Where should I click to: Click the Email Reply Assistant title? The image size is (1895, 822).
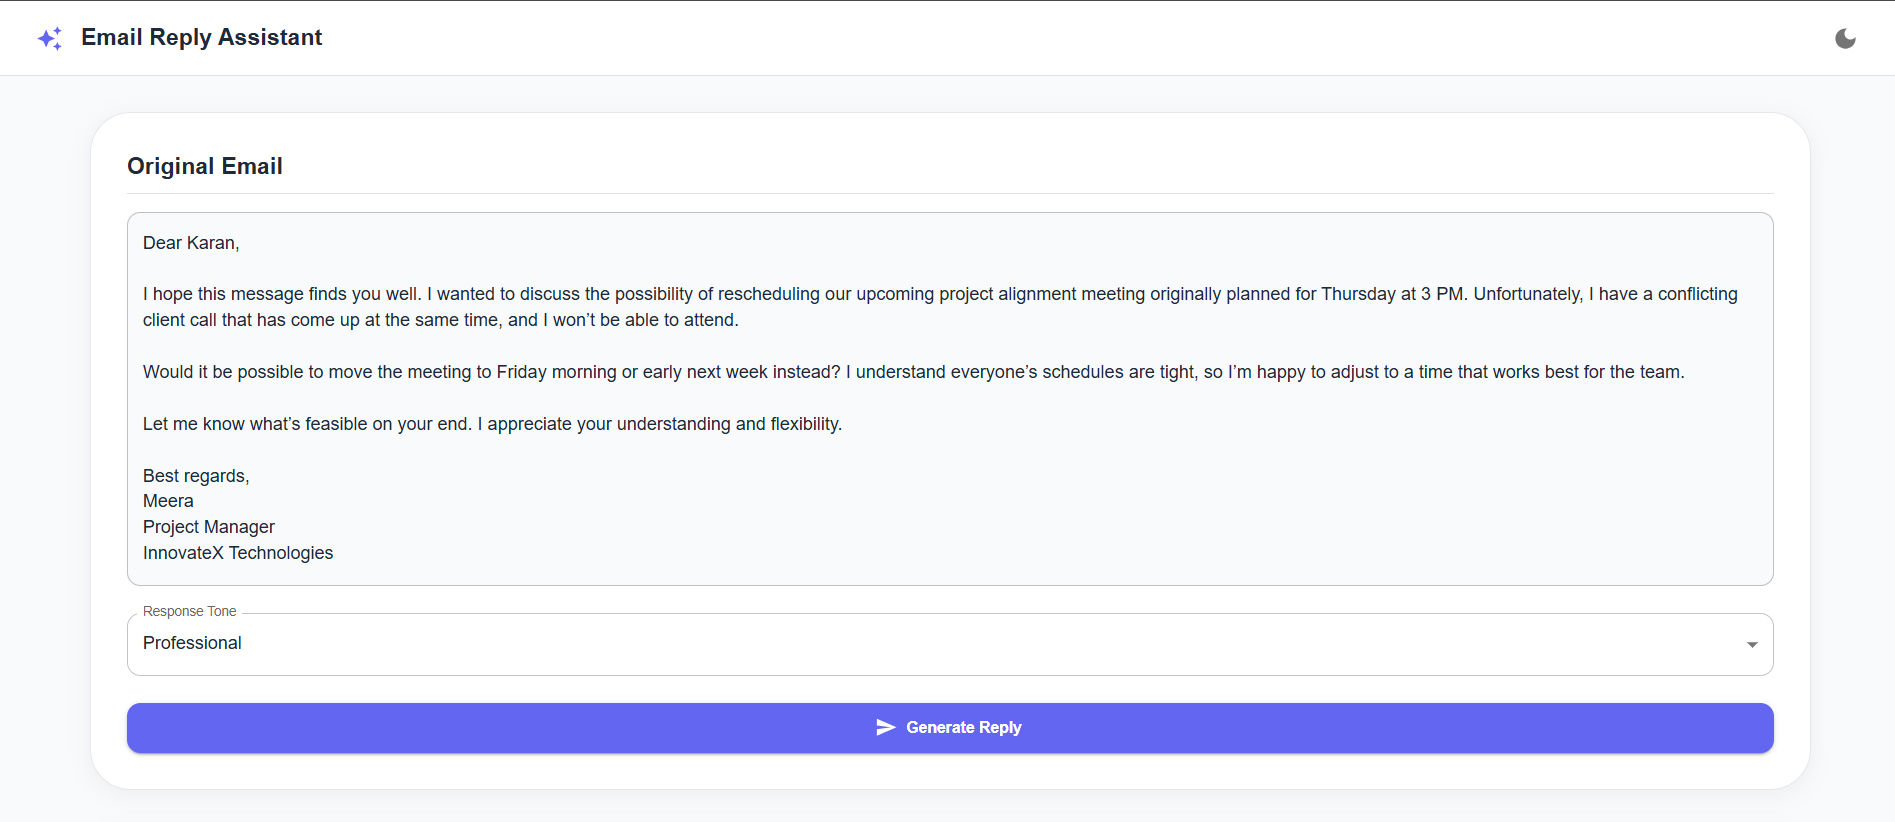point(201,37)
